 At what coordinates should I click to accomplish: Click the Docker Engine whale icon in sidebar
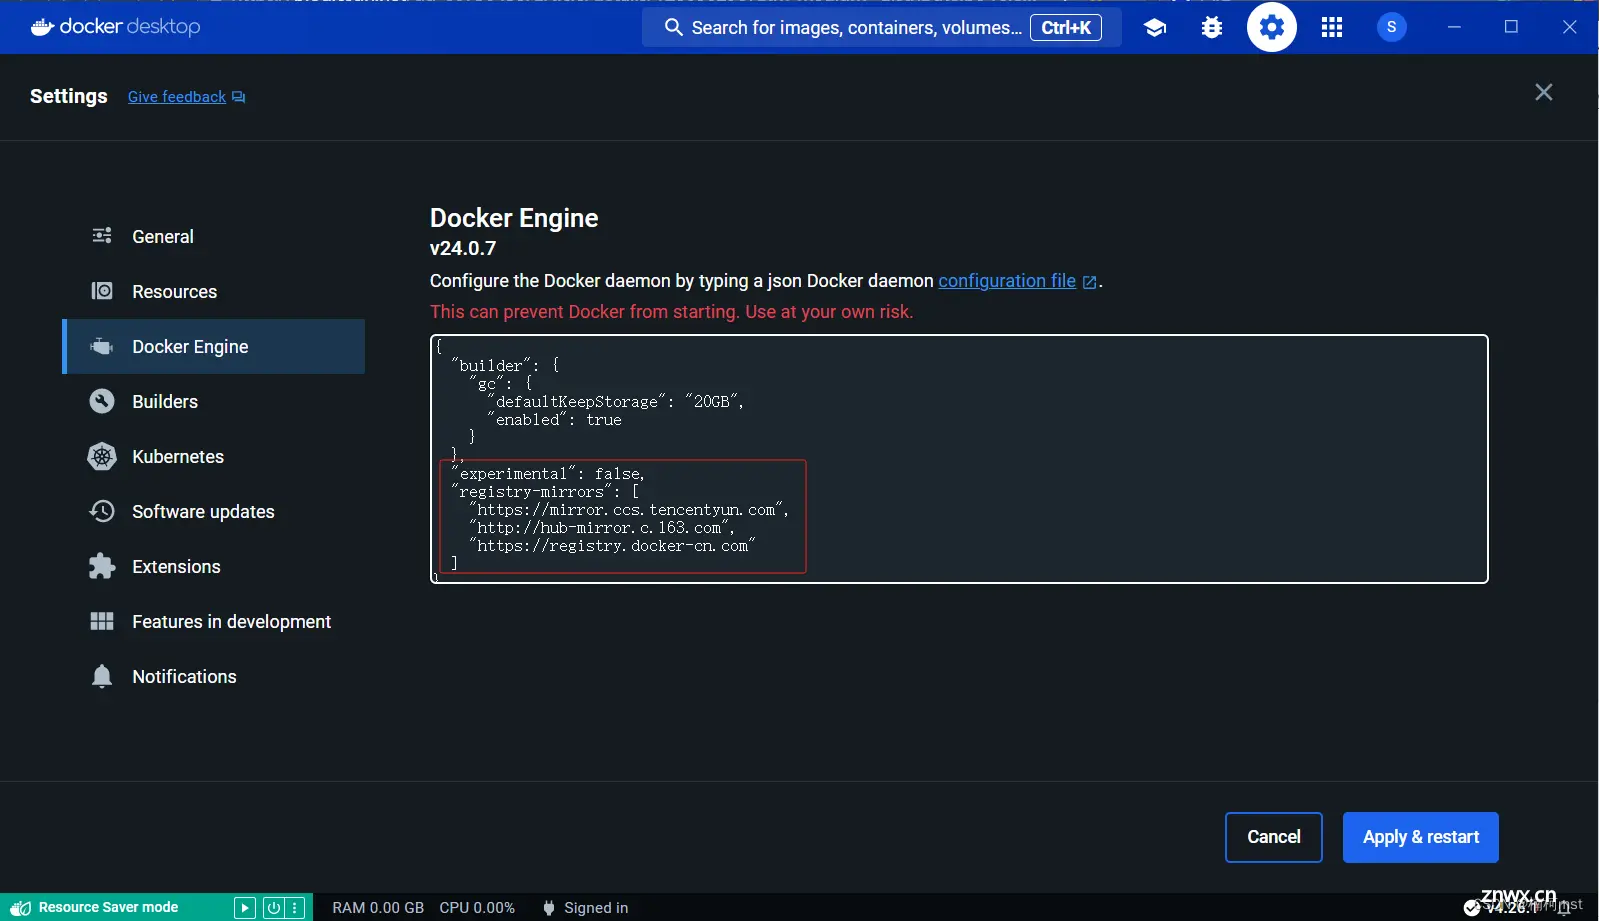[102, 346]
